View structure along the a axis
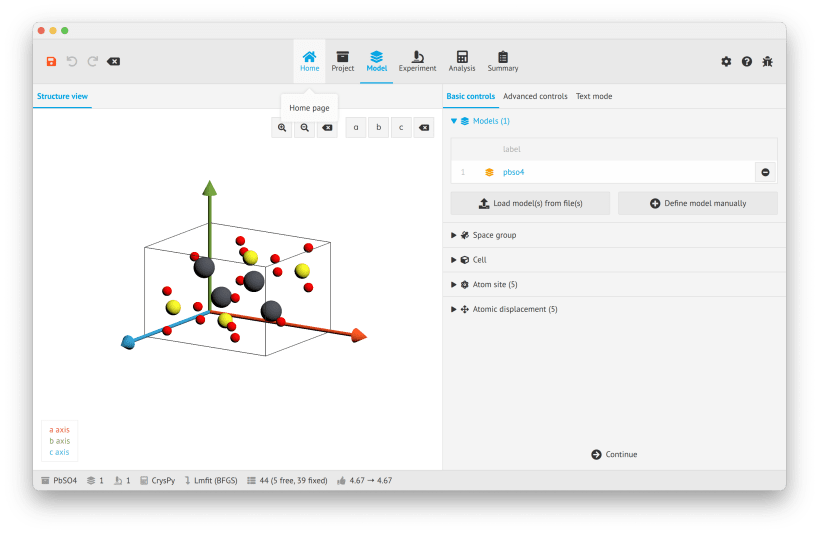 point(356,127)
